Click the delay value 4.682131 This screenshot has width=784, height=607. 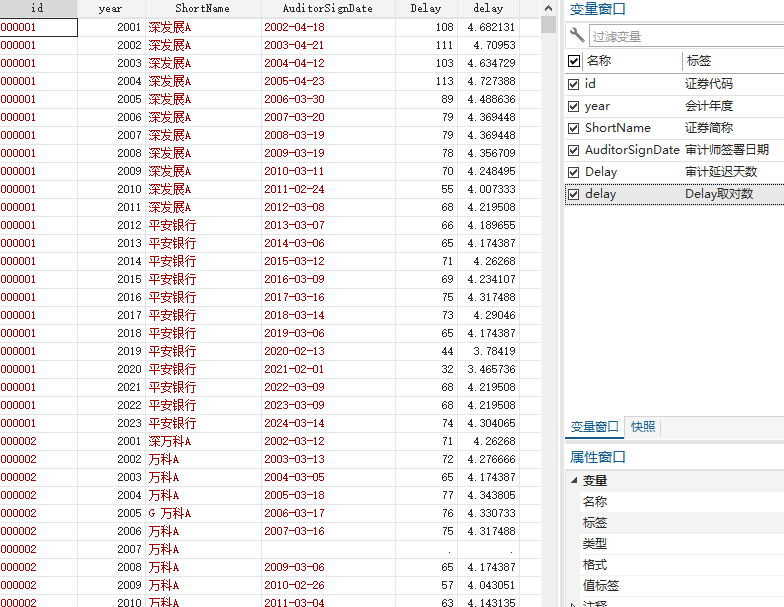click(488, 28)
